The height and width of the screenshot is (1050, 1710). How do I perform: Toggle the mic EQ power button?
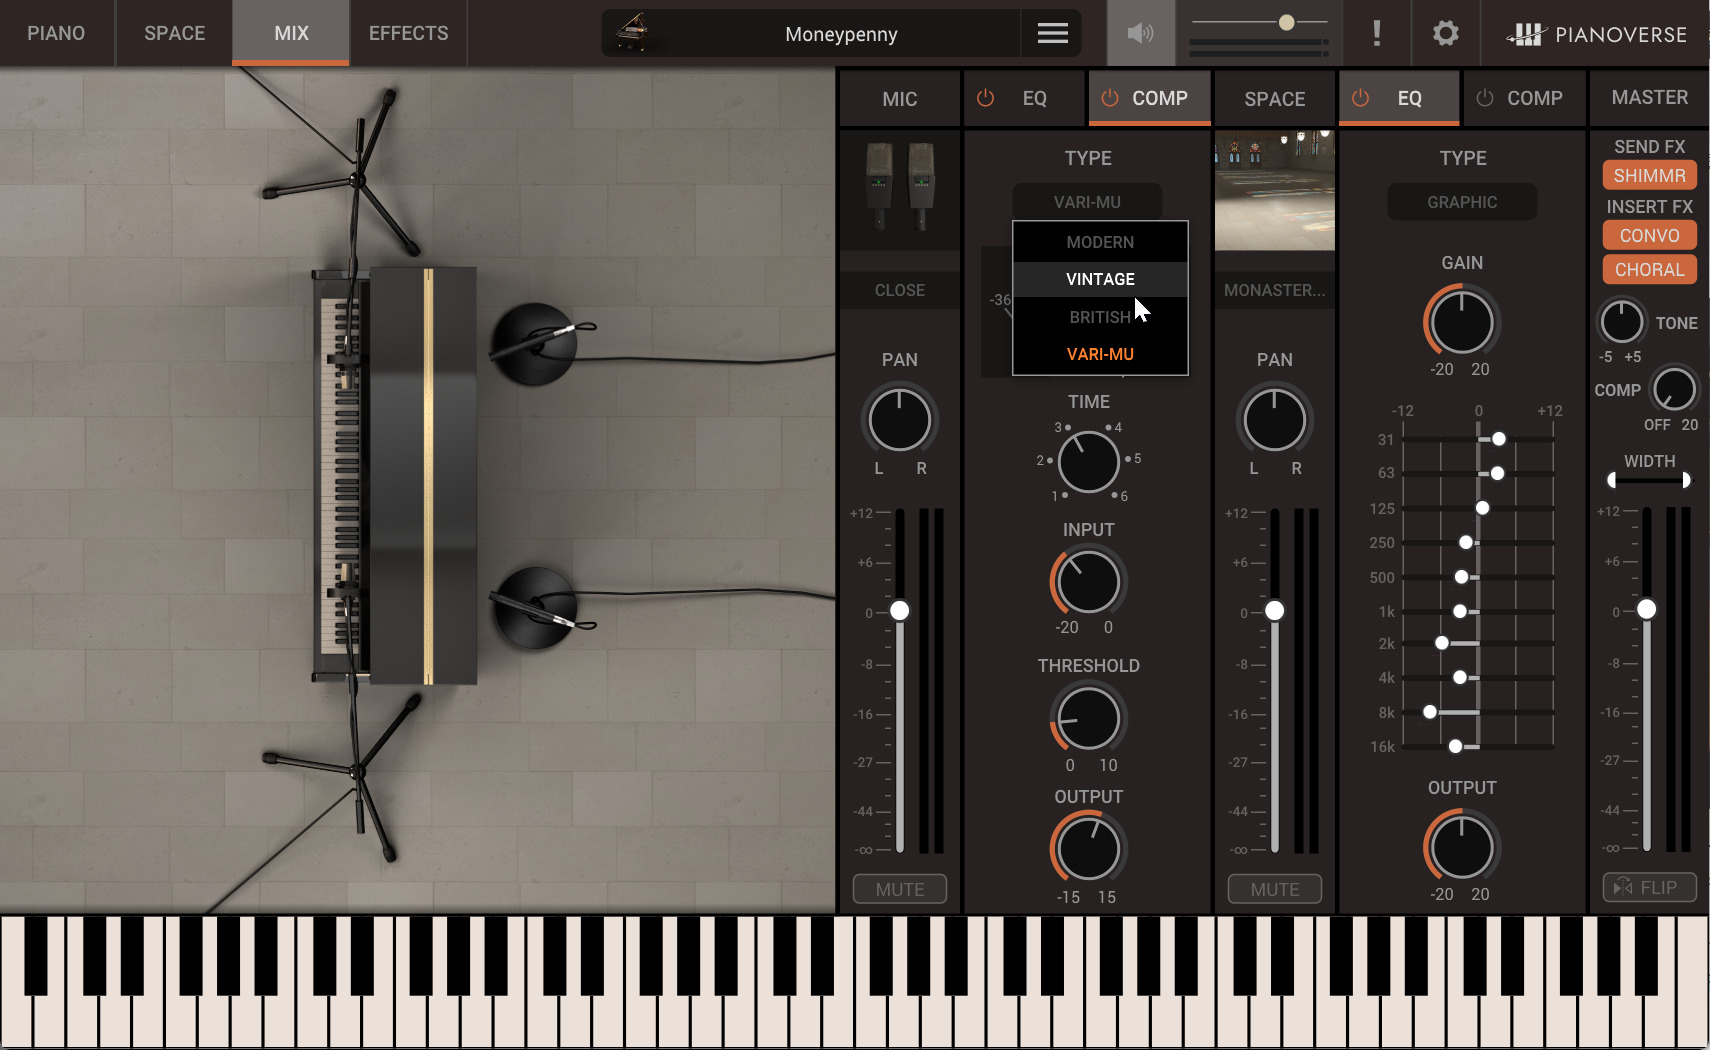tap(985, 98)
